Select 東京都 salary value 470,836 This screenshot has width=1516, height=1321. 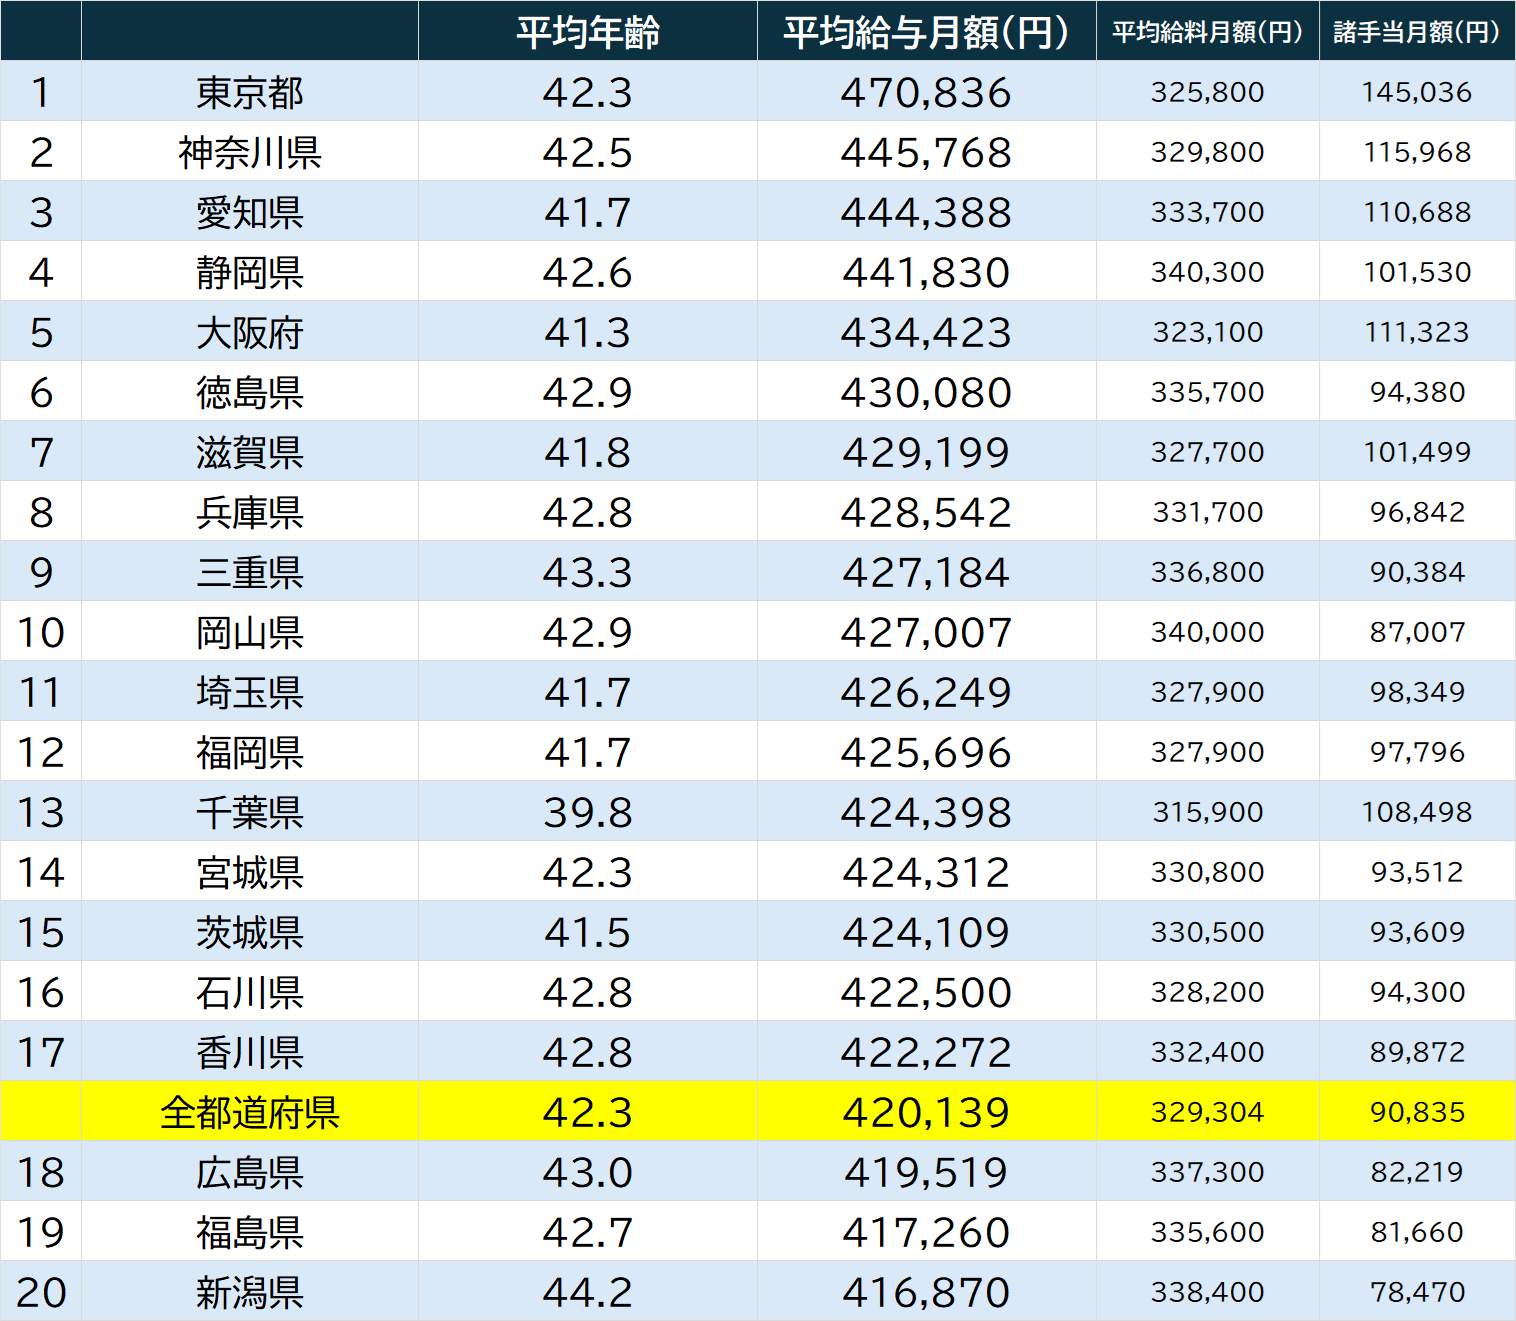(x=926, y=92)
